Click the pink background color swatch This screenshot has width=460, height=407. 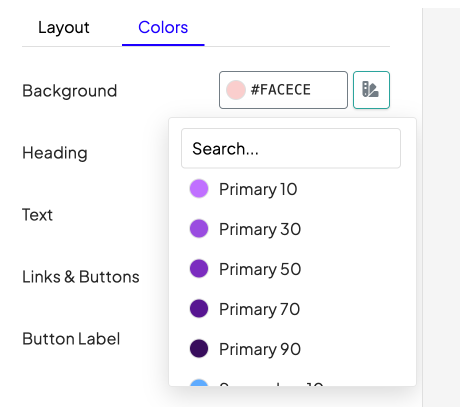click(236, 90)
